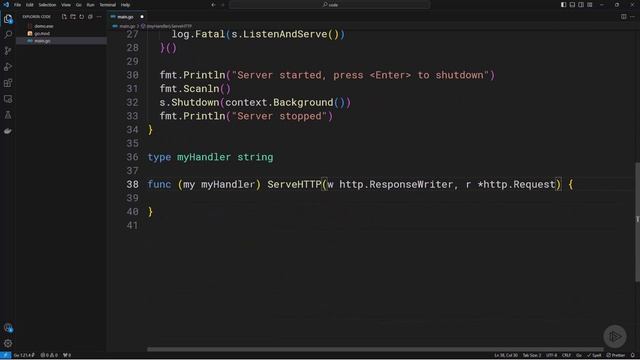640x360 pixels.
Task: Open demo.exe in the Explorer
Action: click(x=44, y=26)
